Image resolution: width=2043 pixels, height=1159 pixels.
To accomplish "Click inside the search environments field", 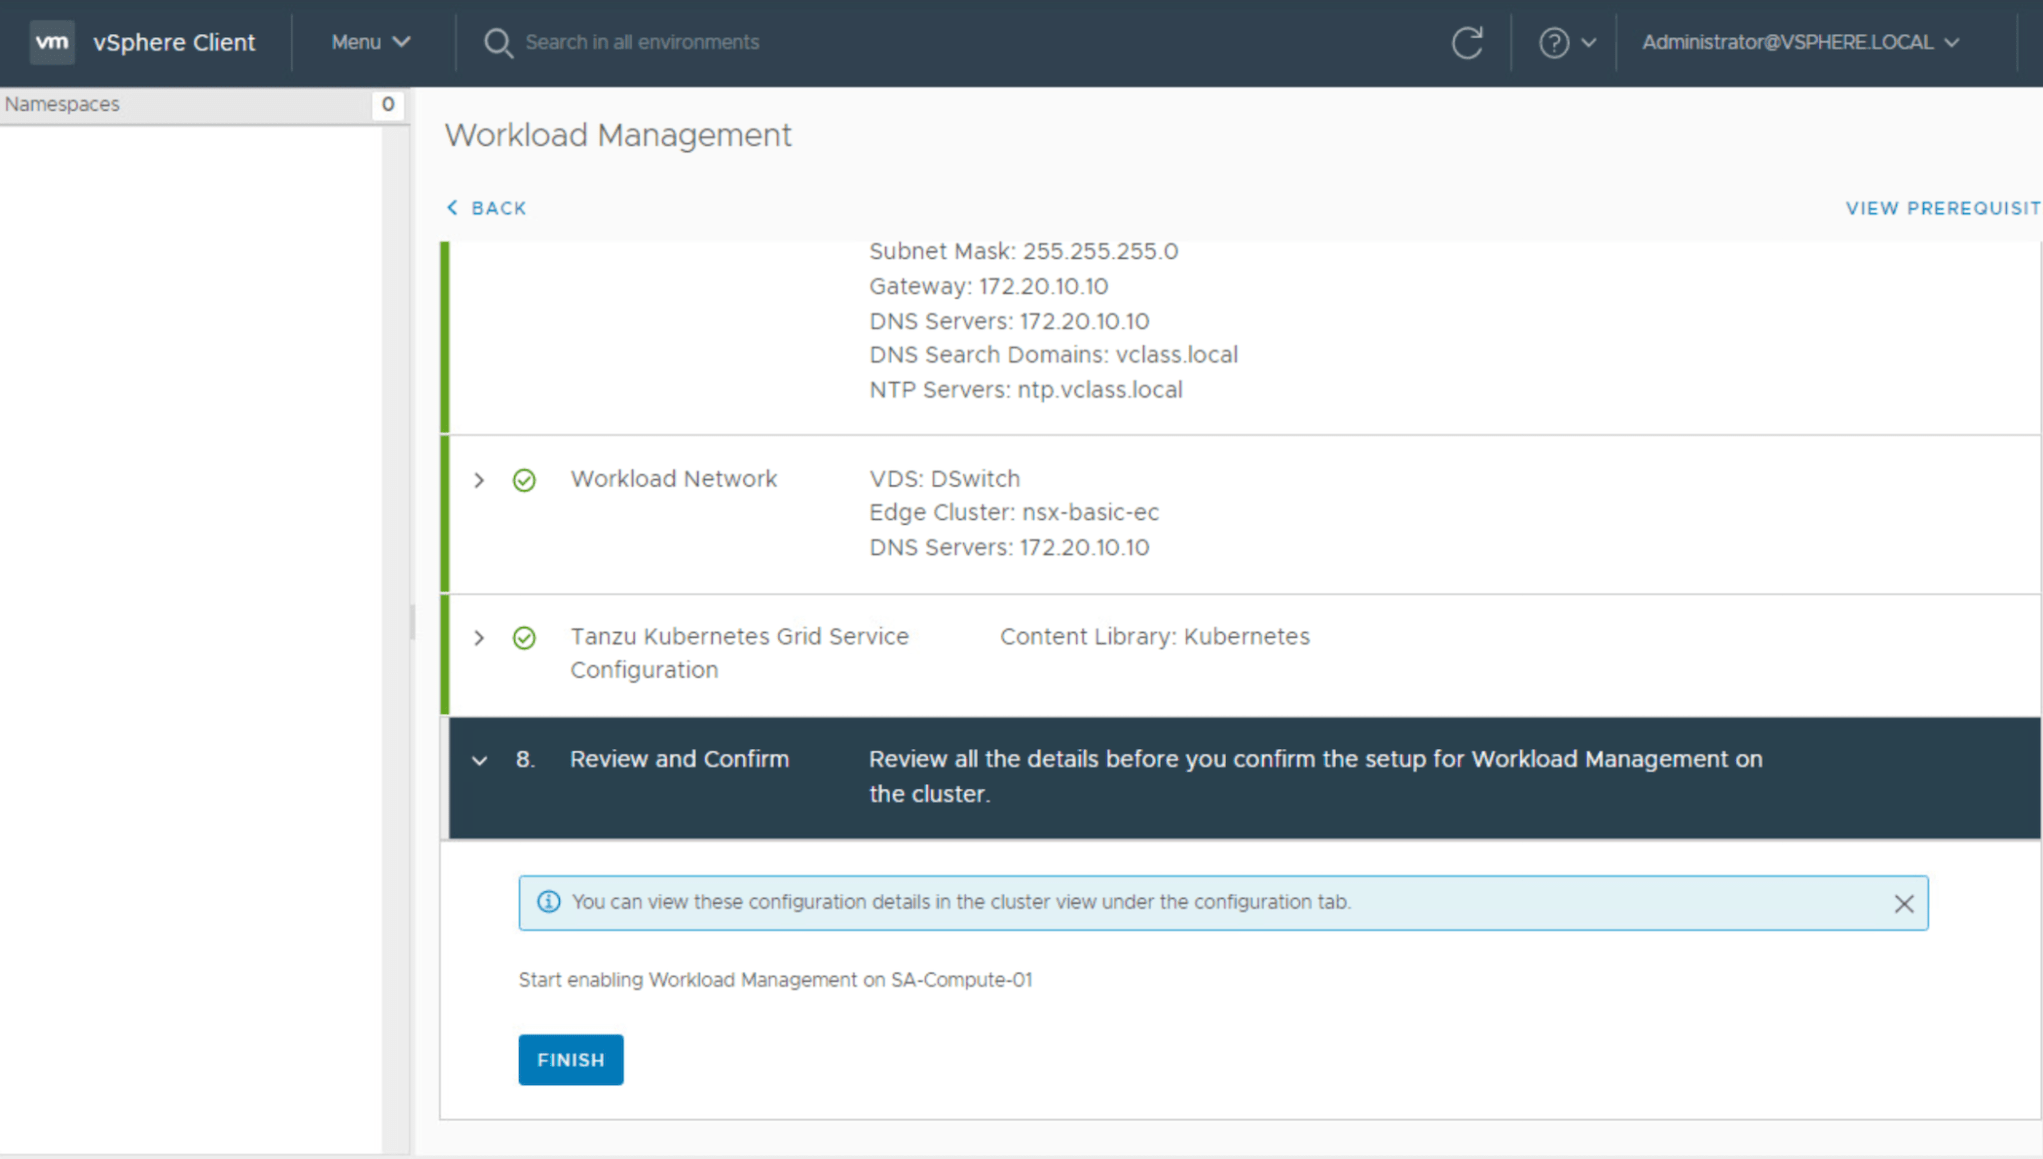I will [x=700, y=42].
